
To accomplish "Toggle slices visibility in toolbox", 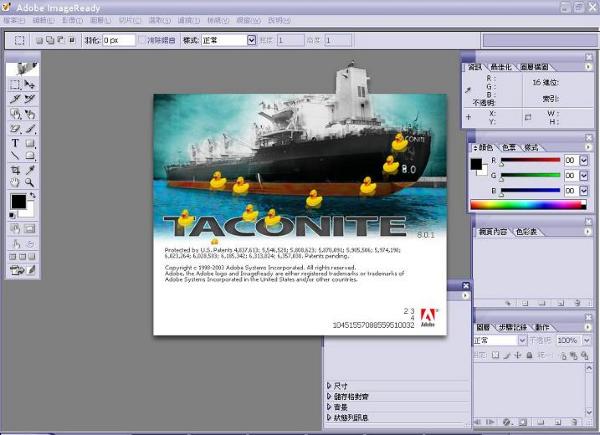I will click(x=30, y=229).
